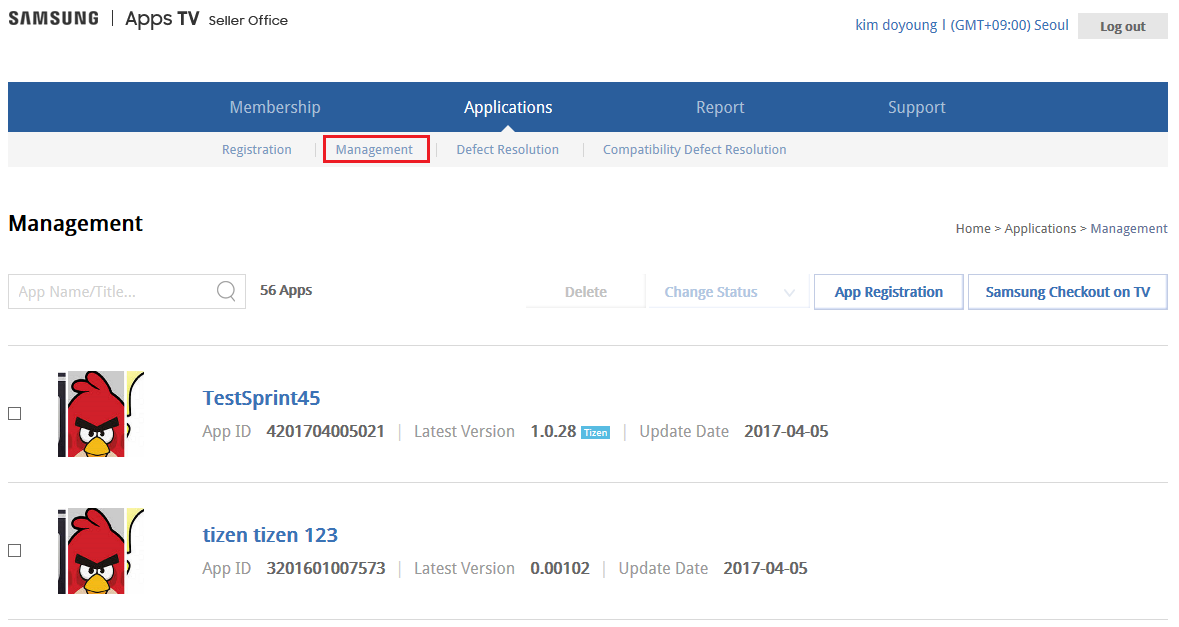
Task: Click App ID value 4201704005021
Action: click(326, 432)
